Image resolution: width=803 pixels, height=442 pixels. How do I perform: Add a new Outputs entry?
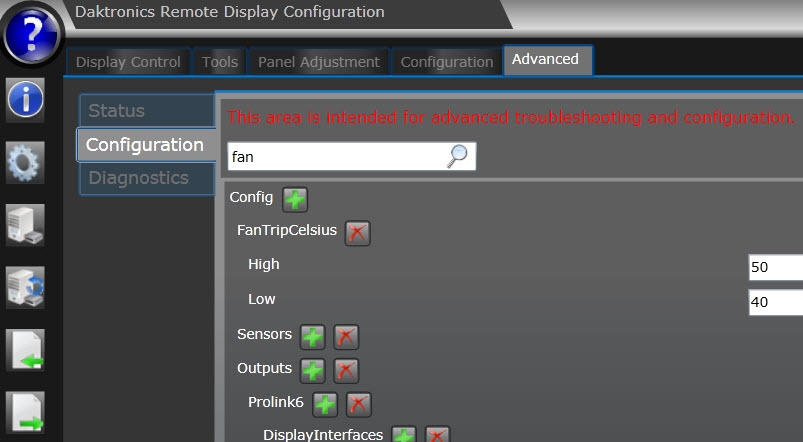coord(313,370)
